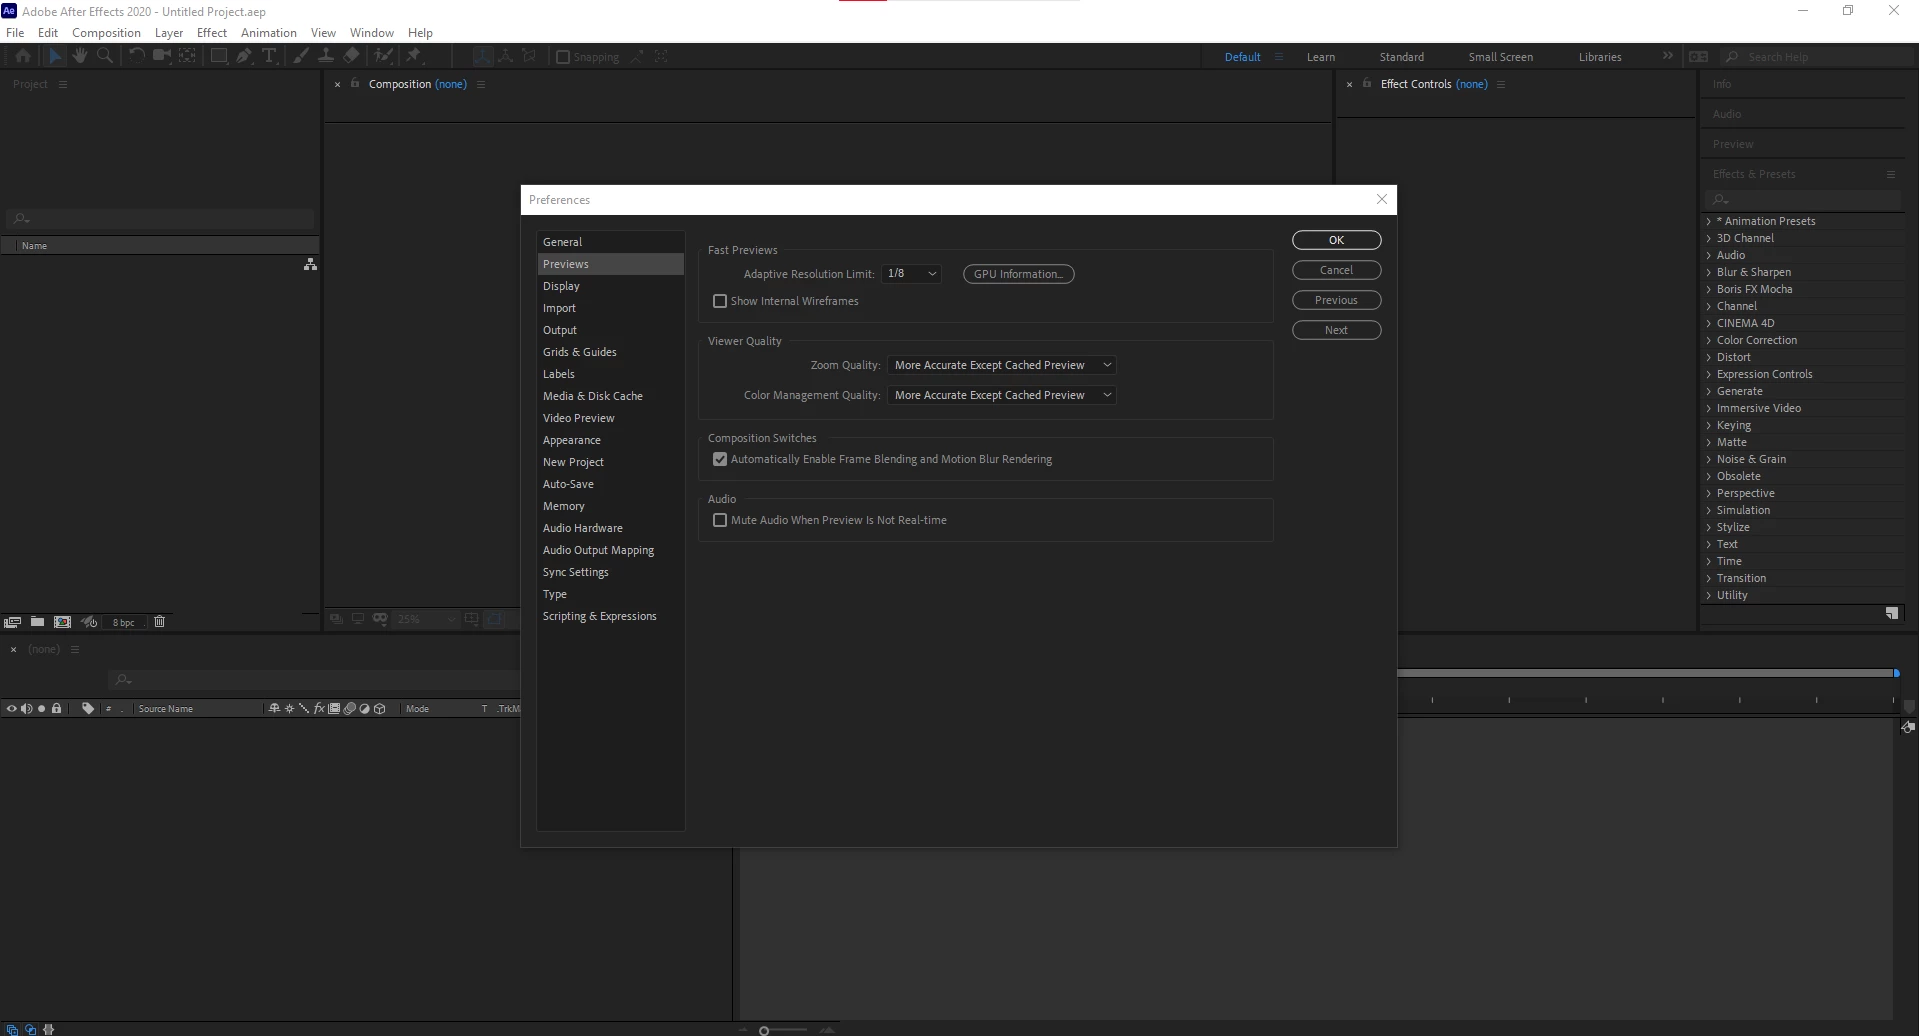Open the Adaptive Resolution Limit dropdown
The width and height of the screenshot is (1919, 1036).
pyautogui.click(x=911, y=274)
